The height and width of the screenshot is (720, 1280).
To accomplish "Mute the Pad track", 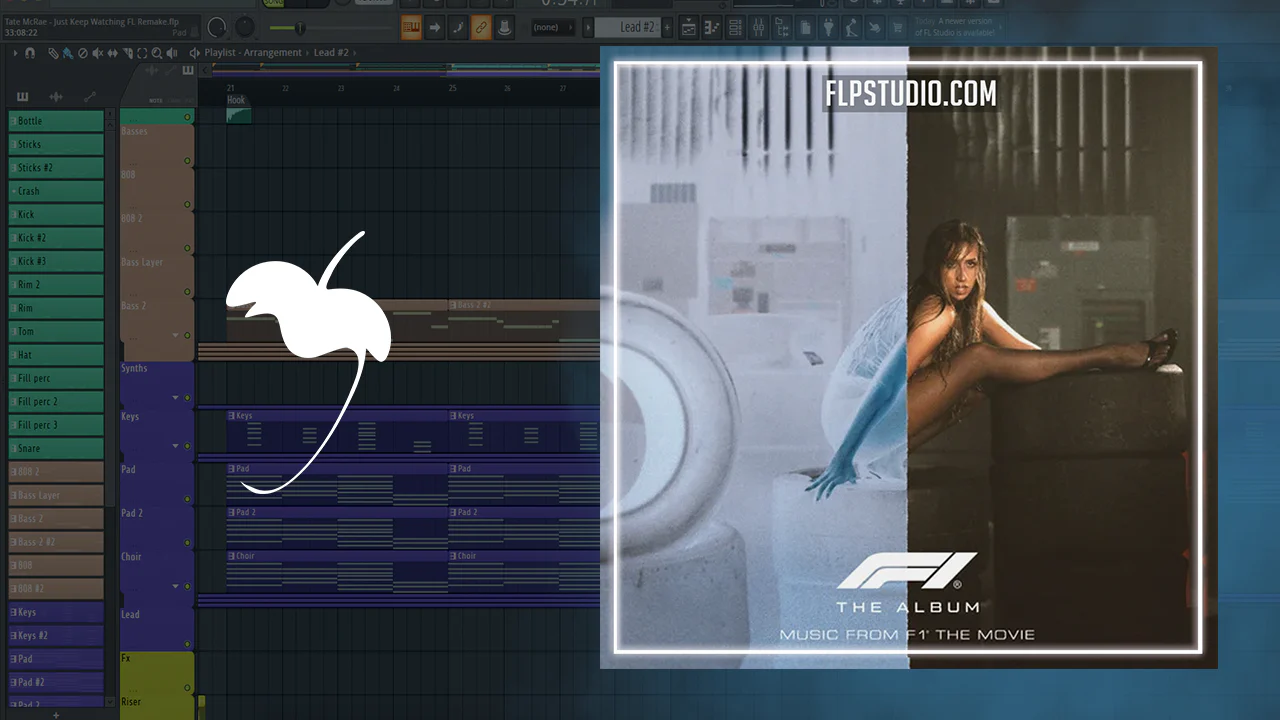I will click(187, 499).
